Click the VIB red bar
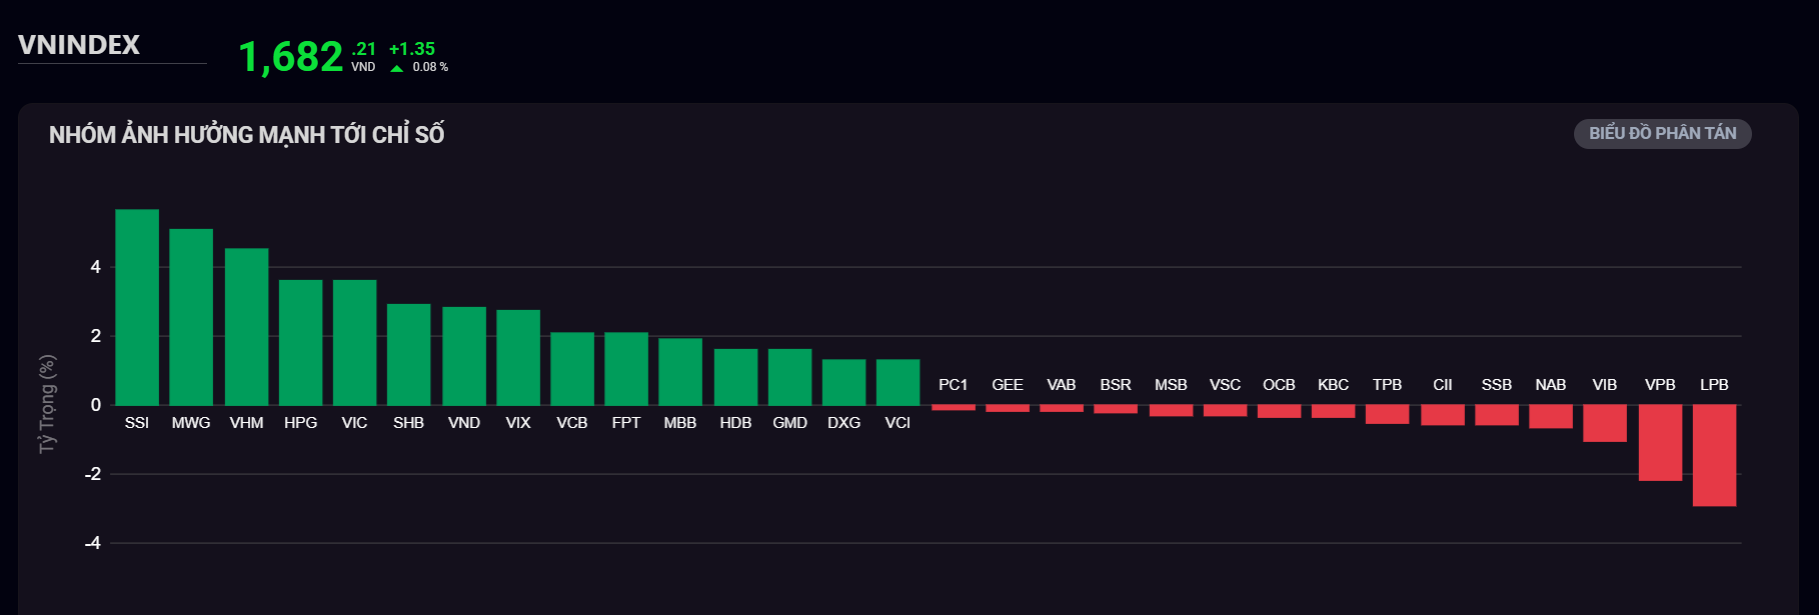This screenshot has height=615, width=1819. (x=1604, y=423)
